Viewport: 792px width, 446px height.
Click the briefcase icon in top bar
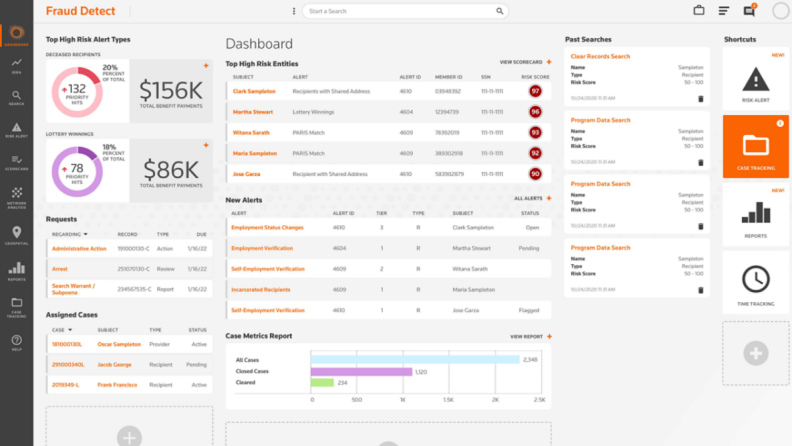click(x=699, y=11)
